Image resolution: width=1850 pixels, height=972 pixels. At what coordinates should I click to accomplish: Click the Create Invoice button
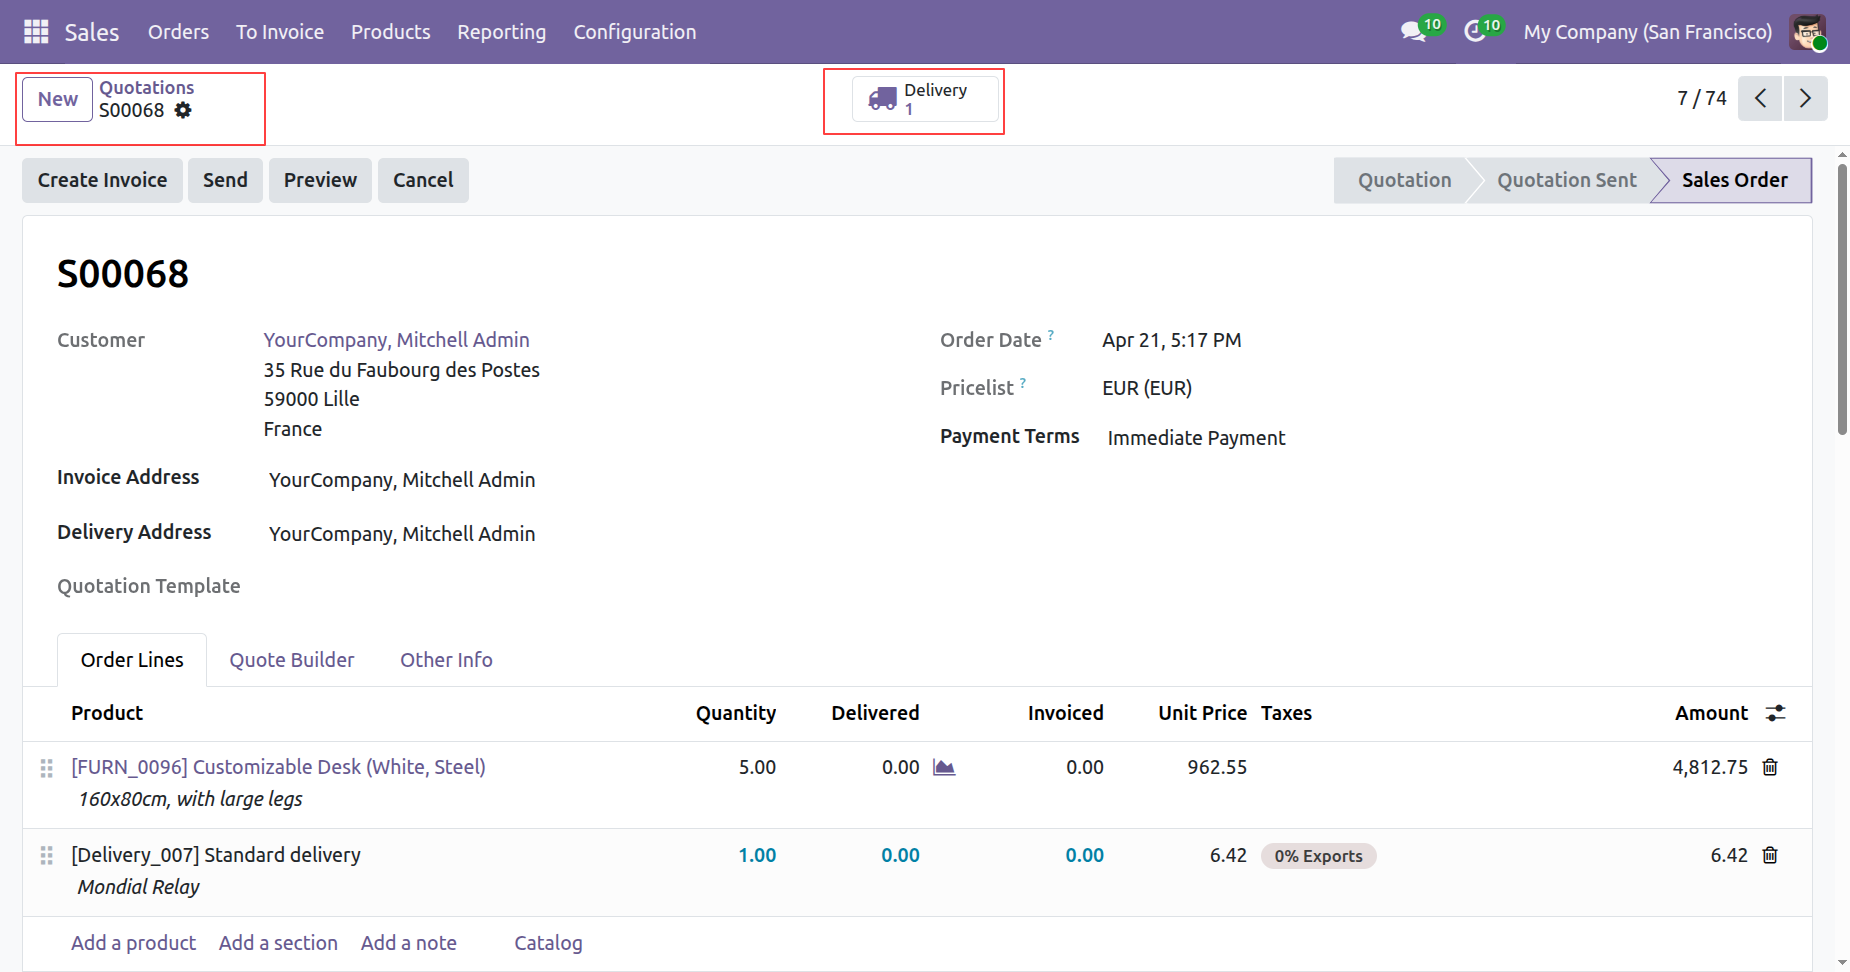102,180
